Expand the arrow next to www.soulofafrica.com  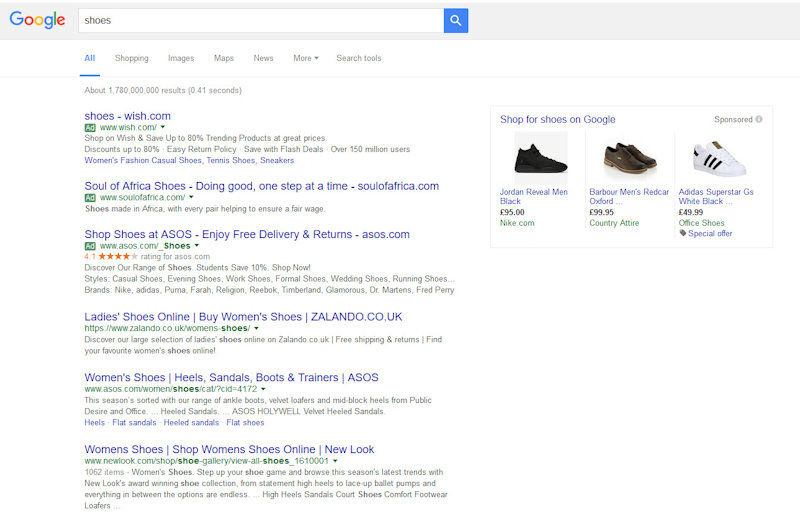click(191, 197)
